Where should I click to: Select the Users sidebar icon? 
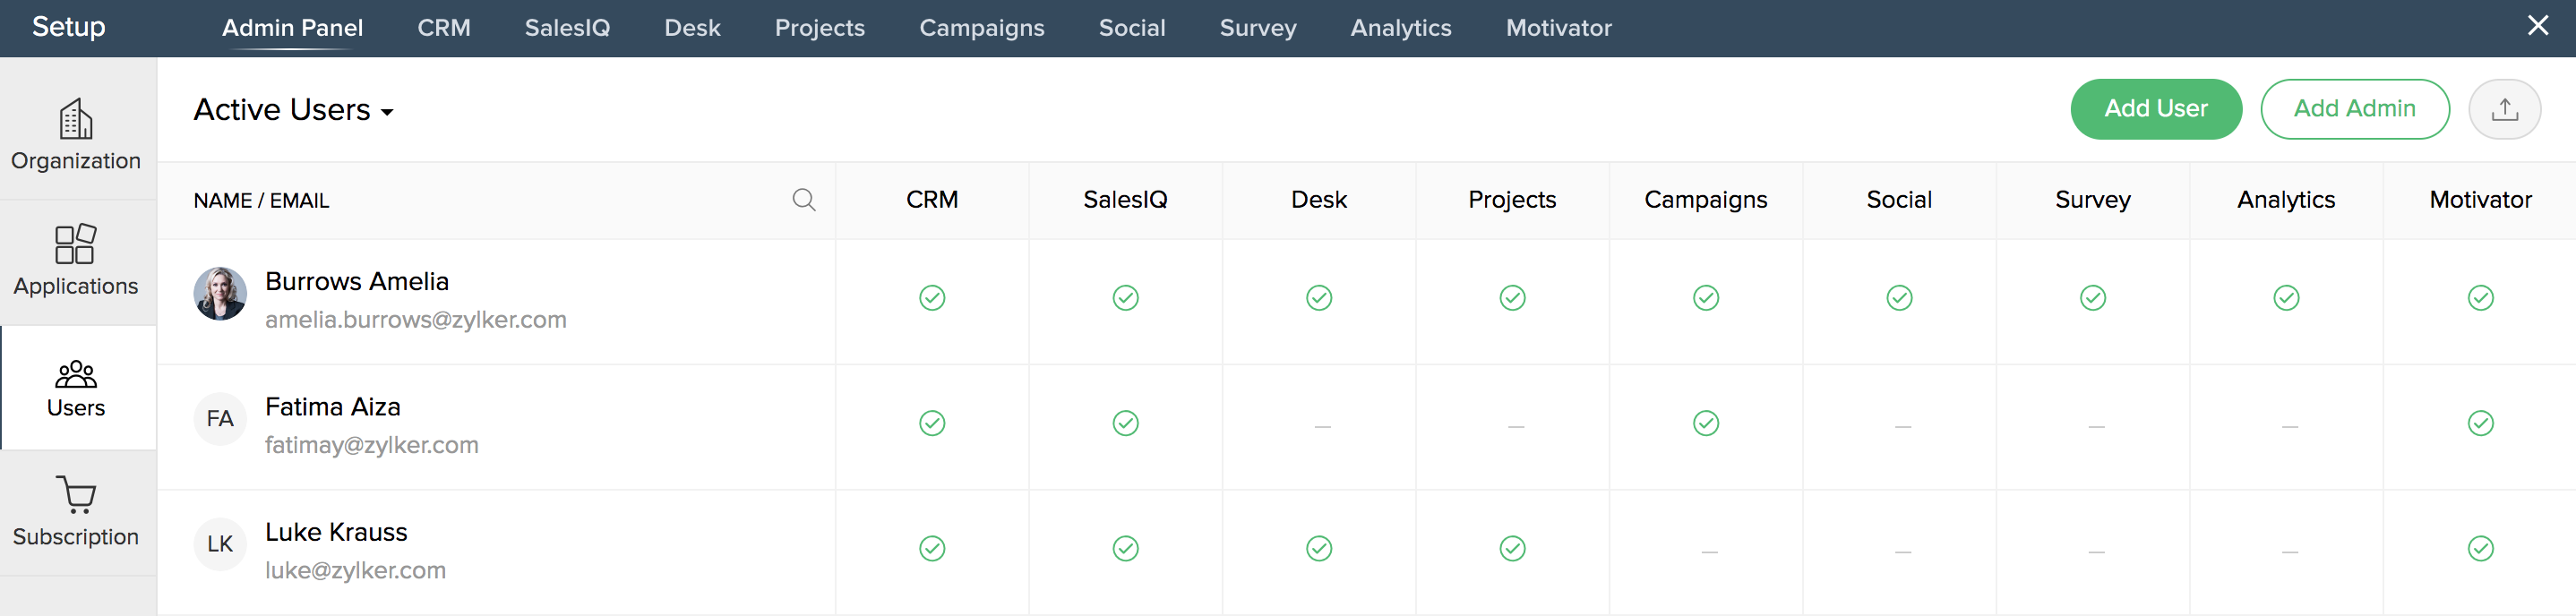tap(76, 375)
